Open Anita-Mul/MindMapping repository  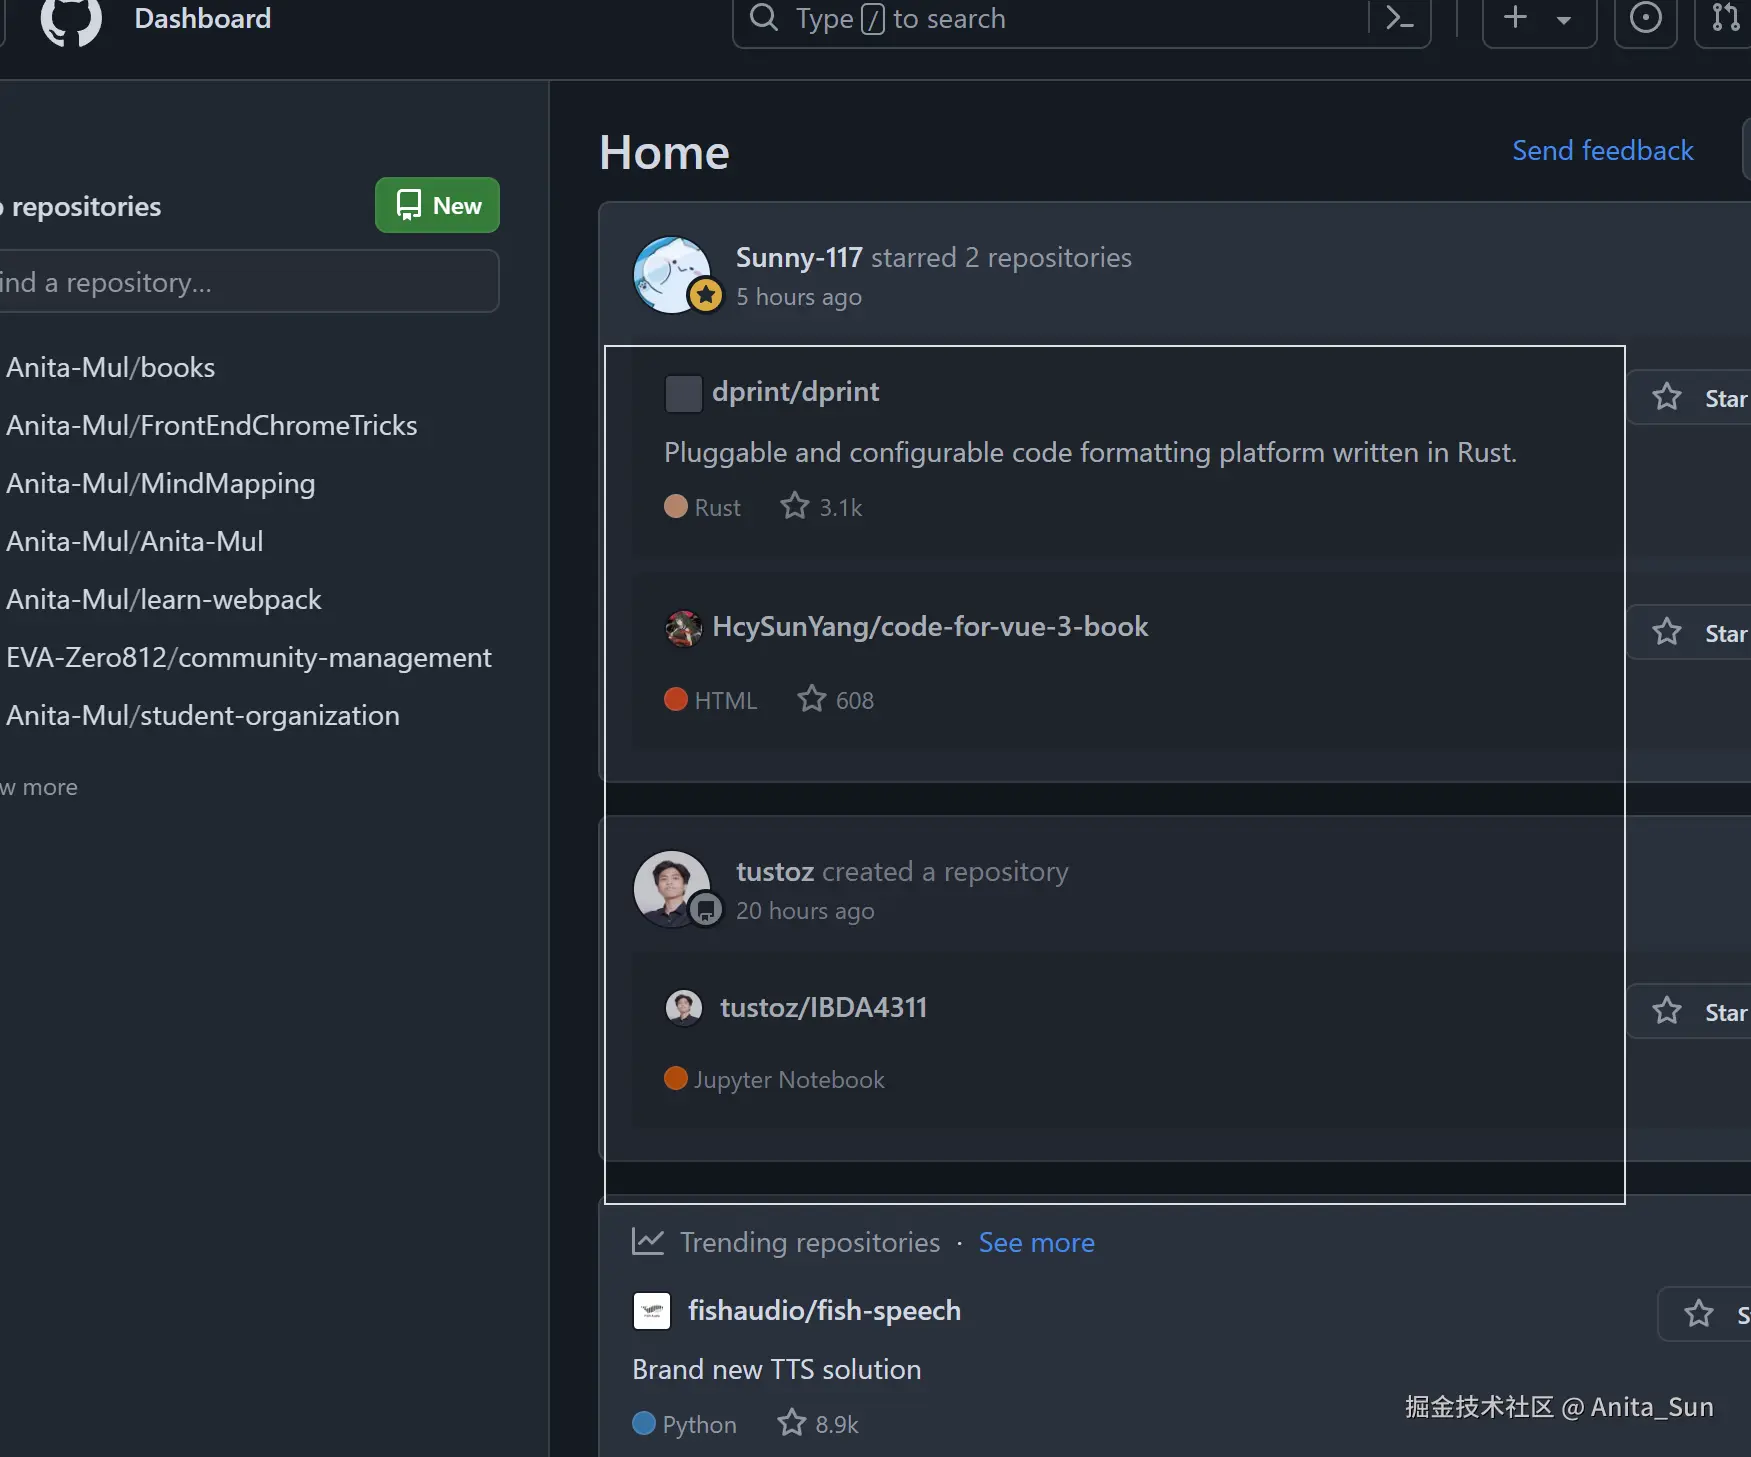point(161,483)
